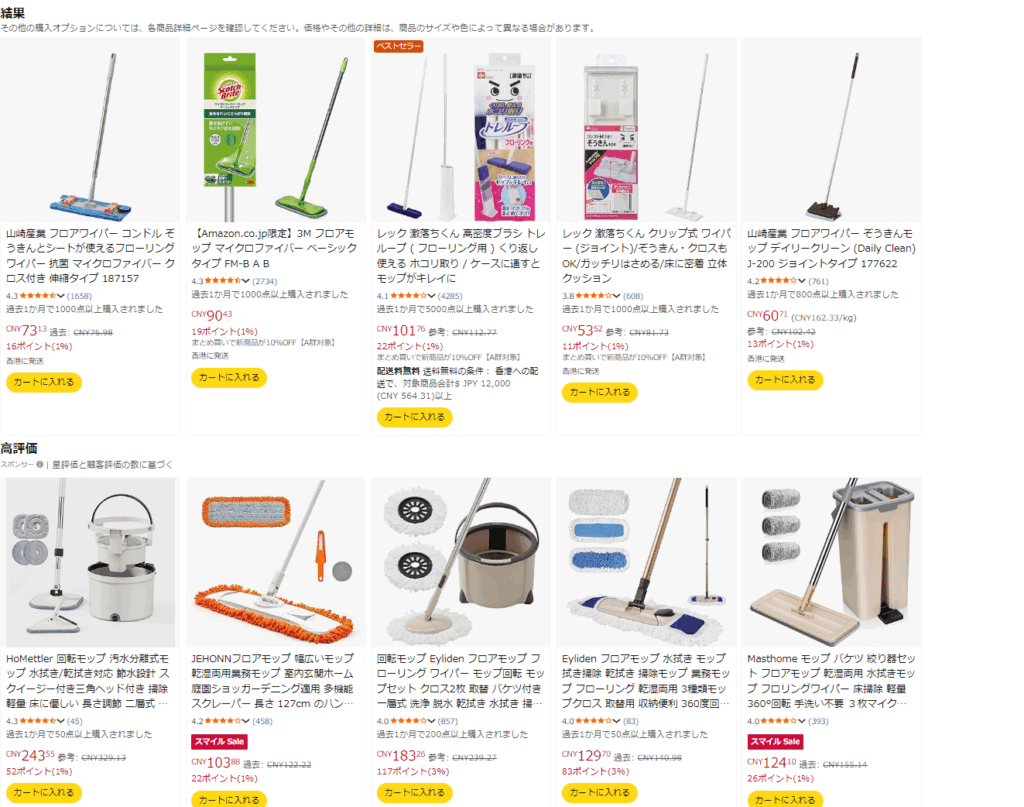This screenshot has width=1024, height=807.
Task: Click the スマイル Sale badge on JEHONN mop
Action: [x=219, y=741]
